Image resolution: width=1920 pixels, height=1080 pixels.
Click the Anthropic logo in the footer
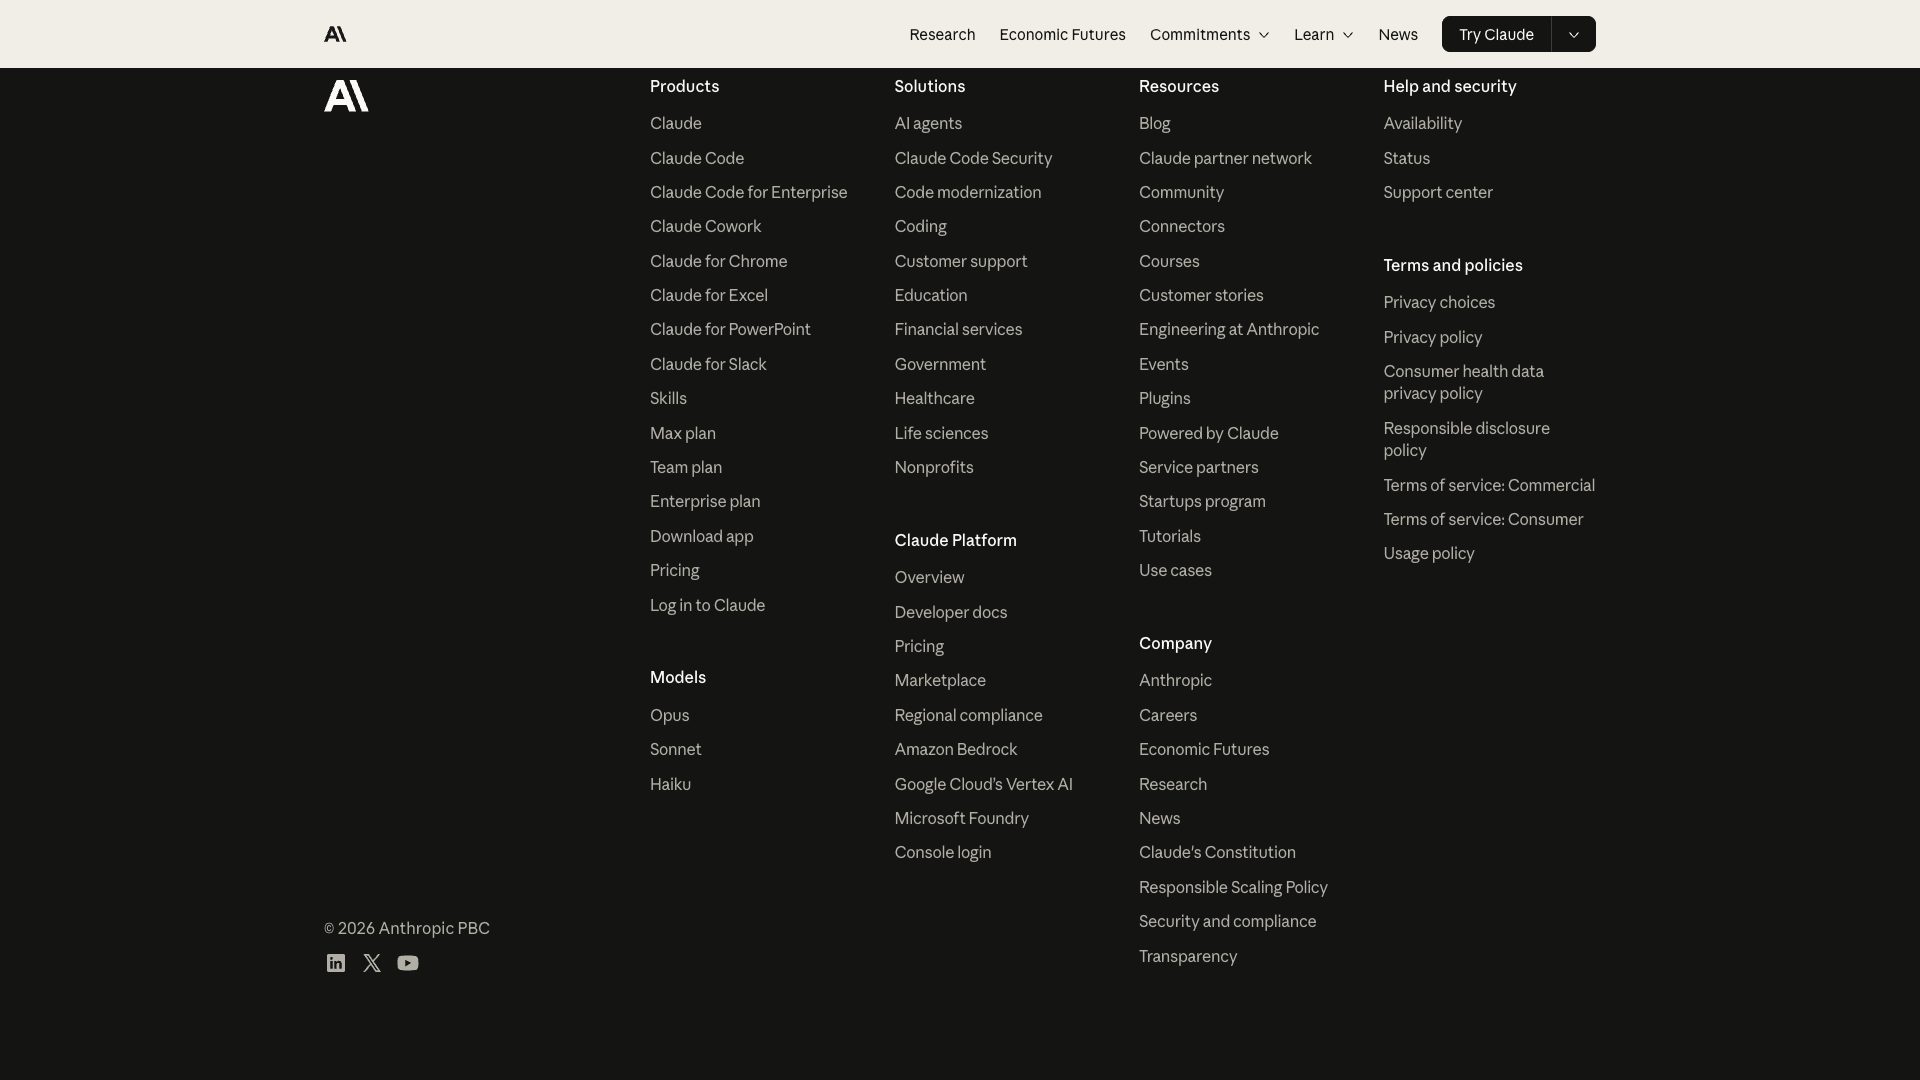346,96
